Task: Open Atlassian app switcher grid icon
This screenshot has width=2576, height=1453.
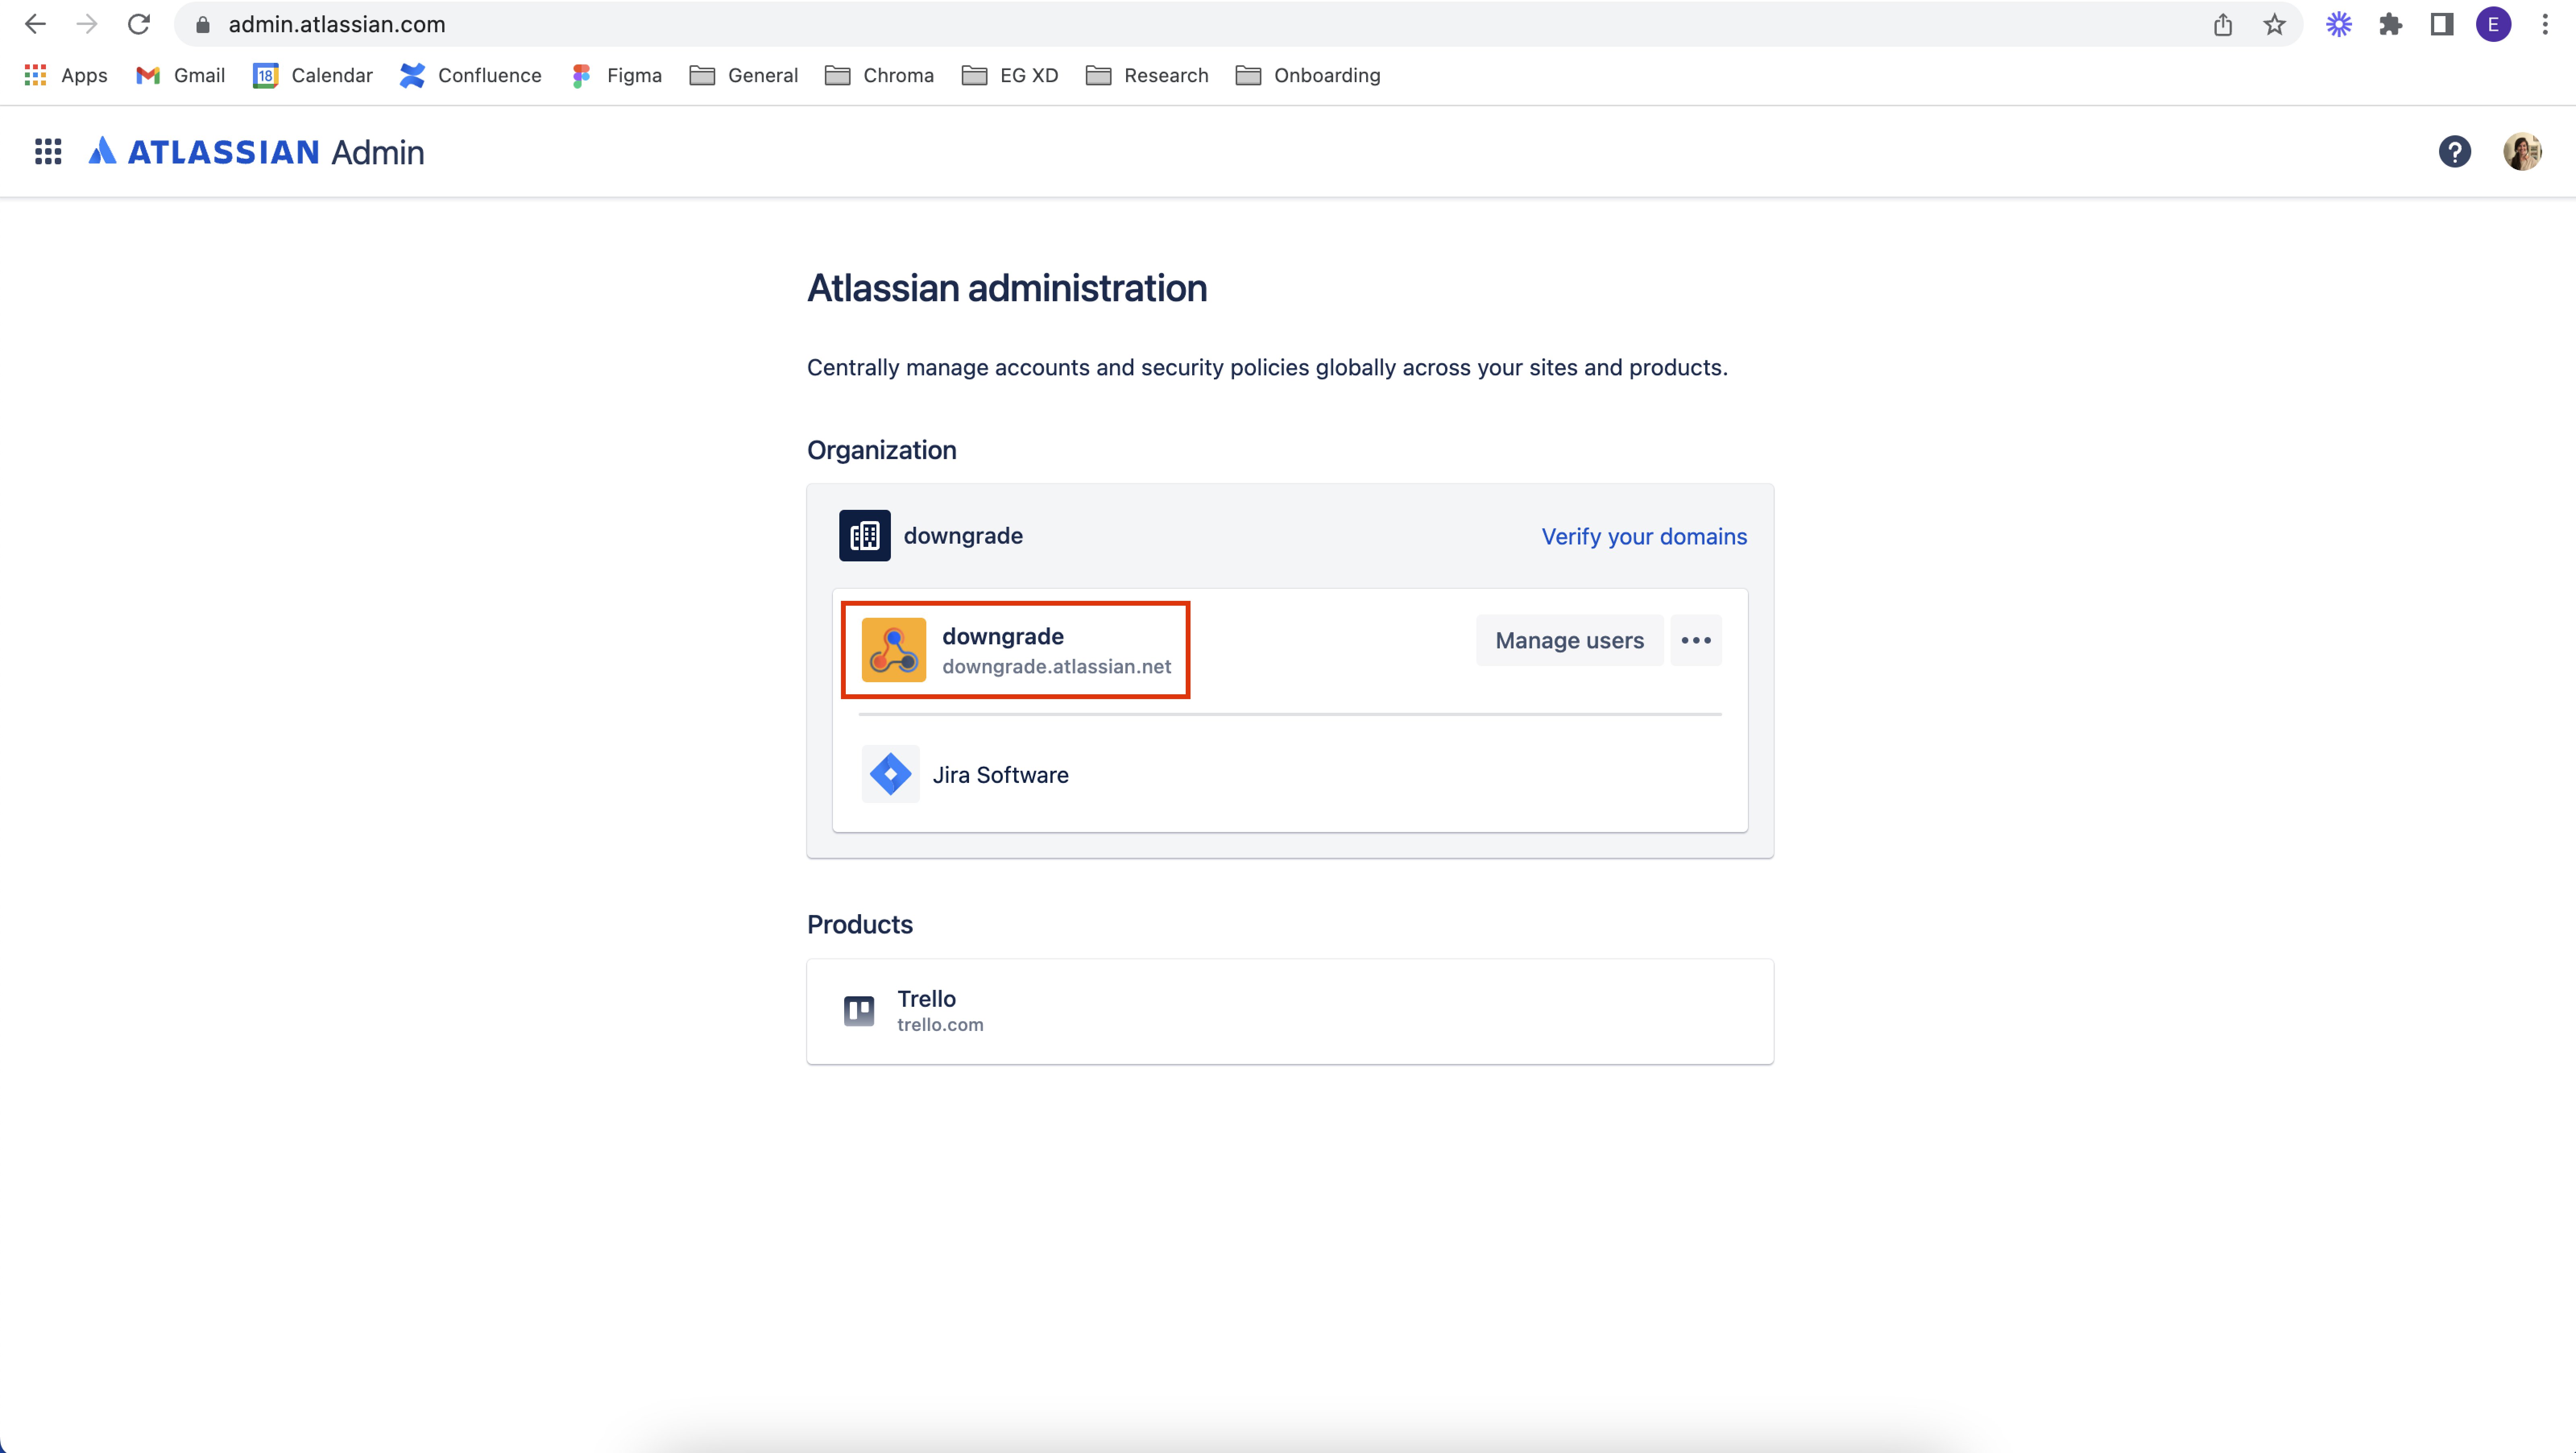Action: 48,151
